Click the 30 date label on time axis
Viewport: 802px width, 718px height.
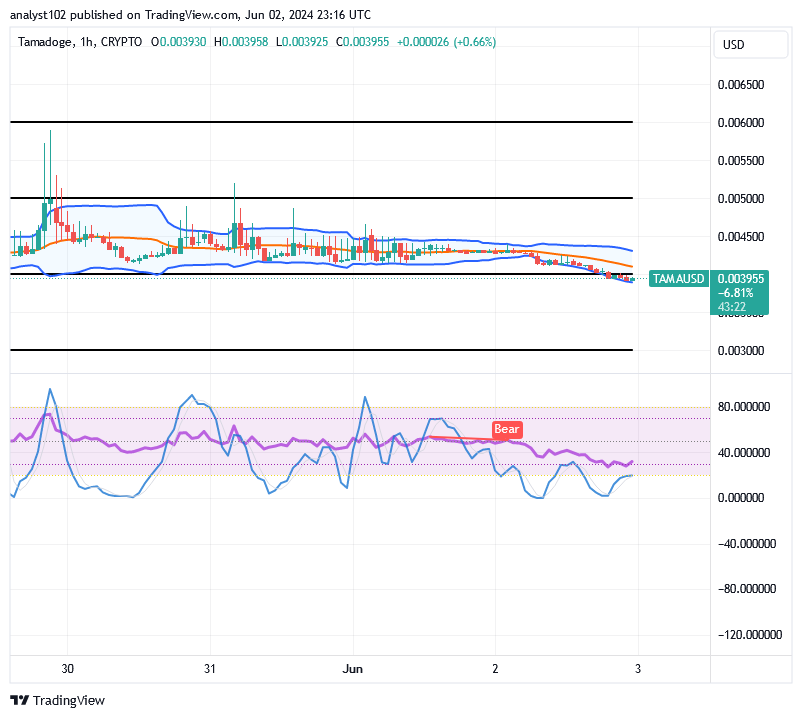pyautogui.click(x=68, y=669)
